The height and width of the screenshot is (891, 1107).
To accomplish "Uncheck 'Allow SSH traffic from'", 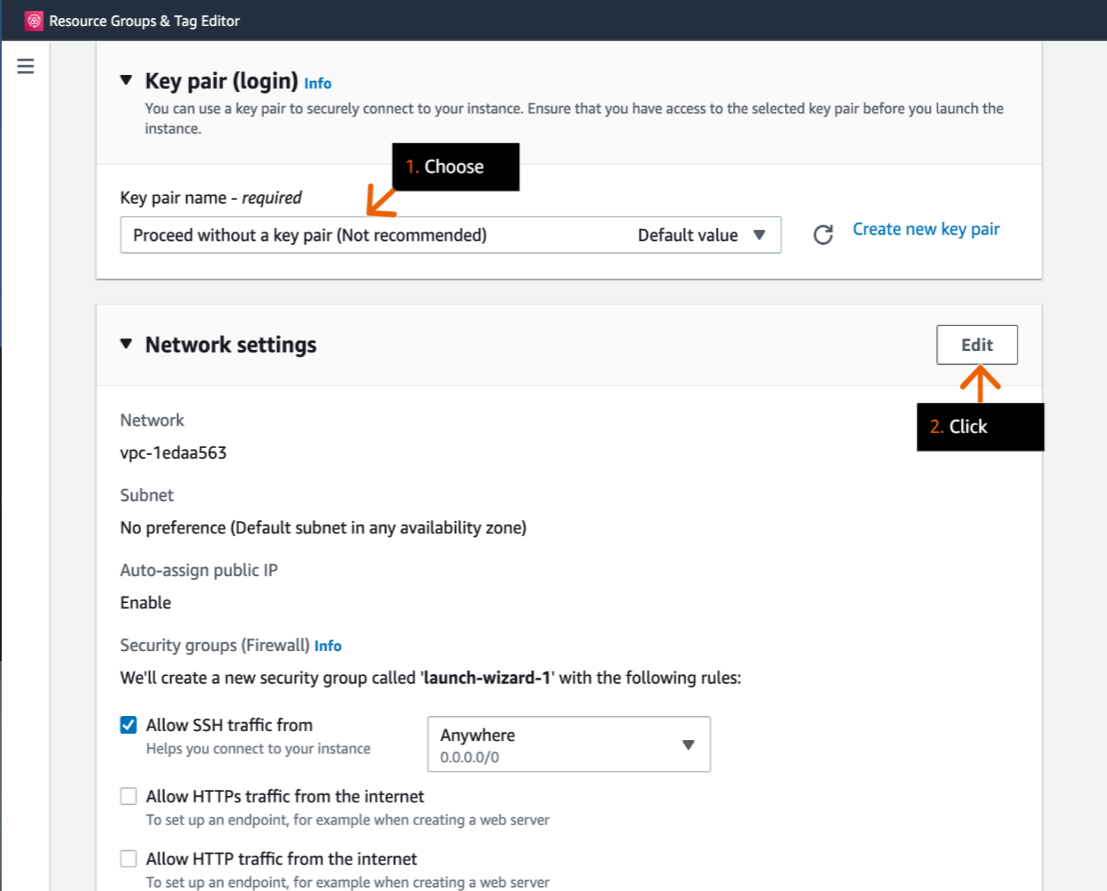I will (x=128, y=725).
